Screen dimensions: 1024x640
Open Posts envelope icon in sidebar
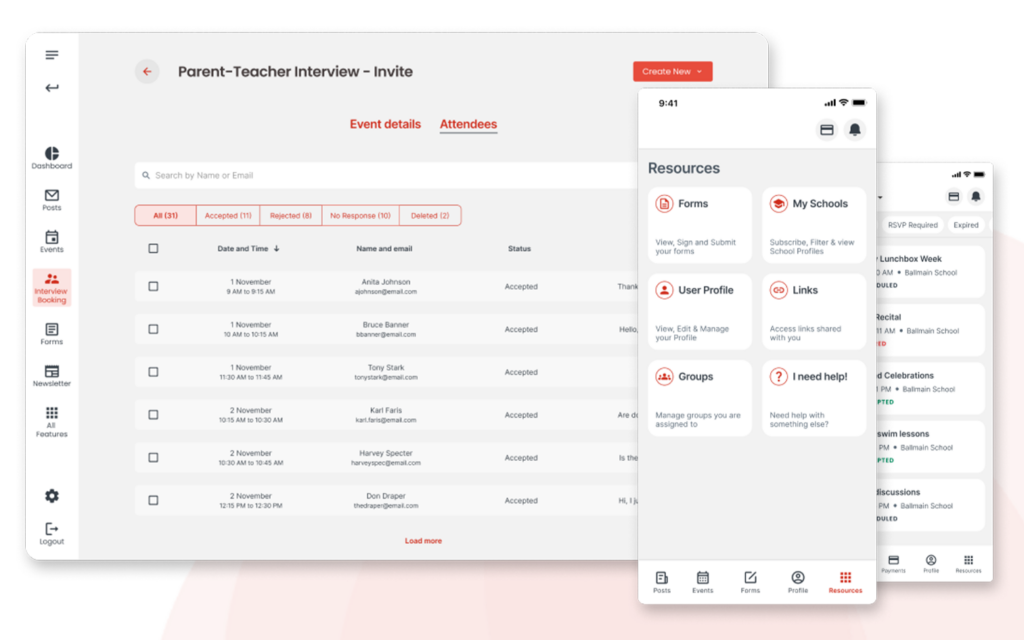click(x=52, y=196)
